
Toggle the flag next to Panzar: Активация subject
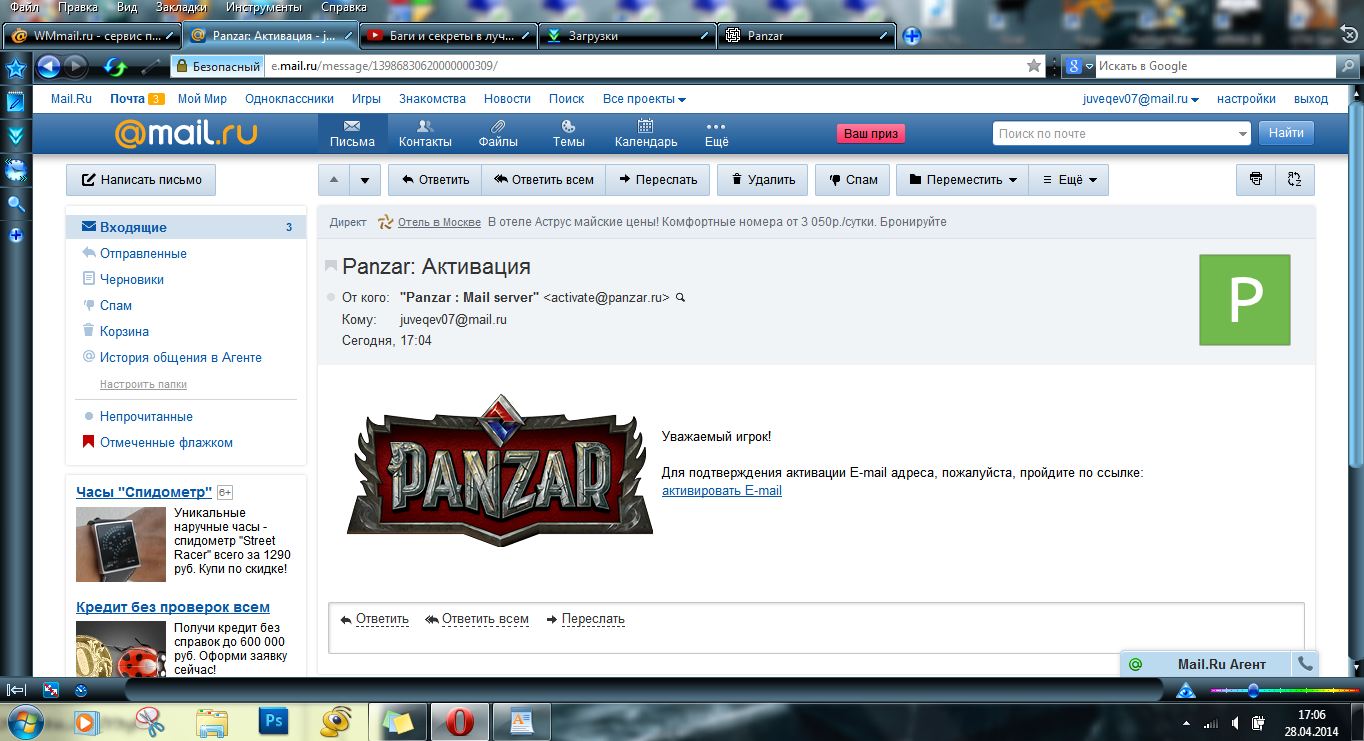coord(331,267)
